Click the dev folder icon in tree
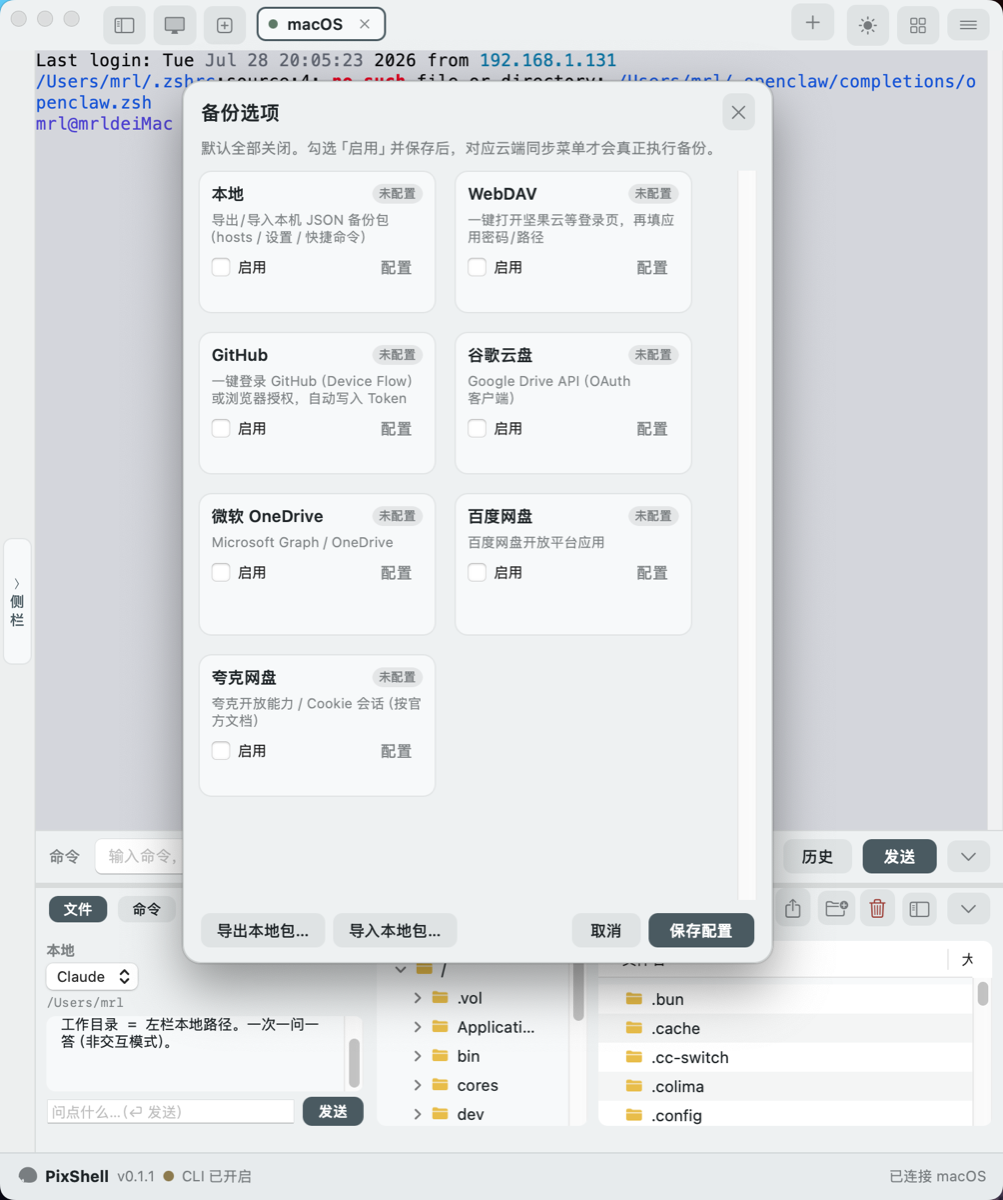Screen dimensions: 1003x1200 (x=440, y=1114)
